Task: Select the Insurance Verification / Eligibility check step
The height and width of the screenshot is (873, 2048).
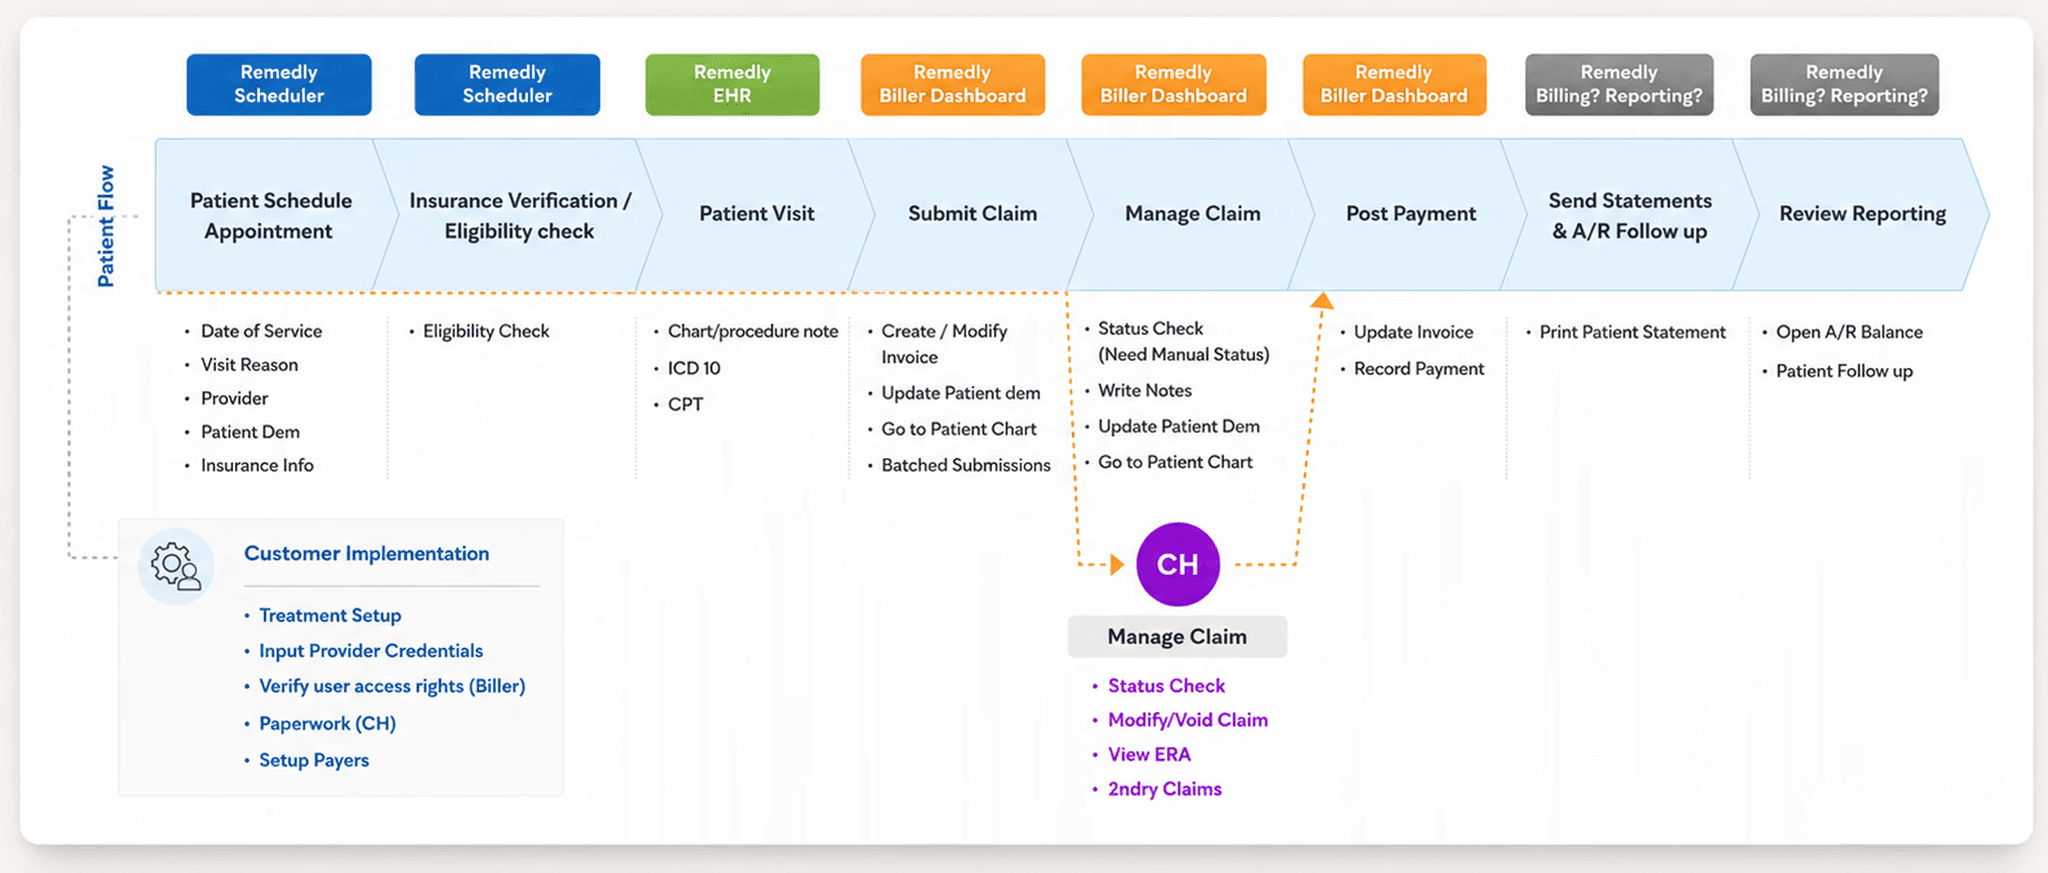Action: (x=519, y=215)
